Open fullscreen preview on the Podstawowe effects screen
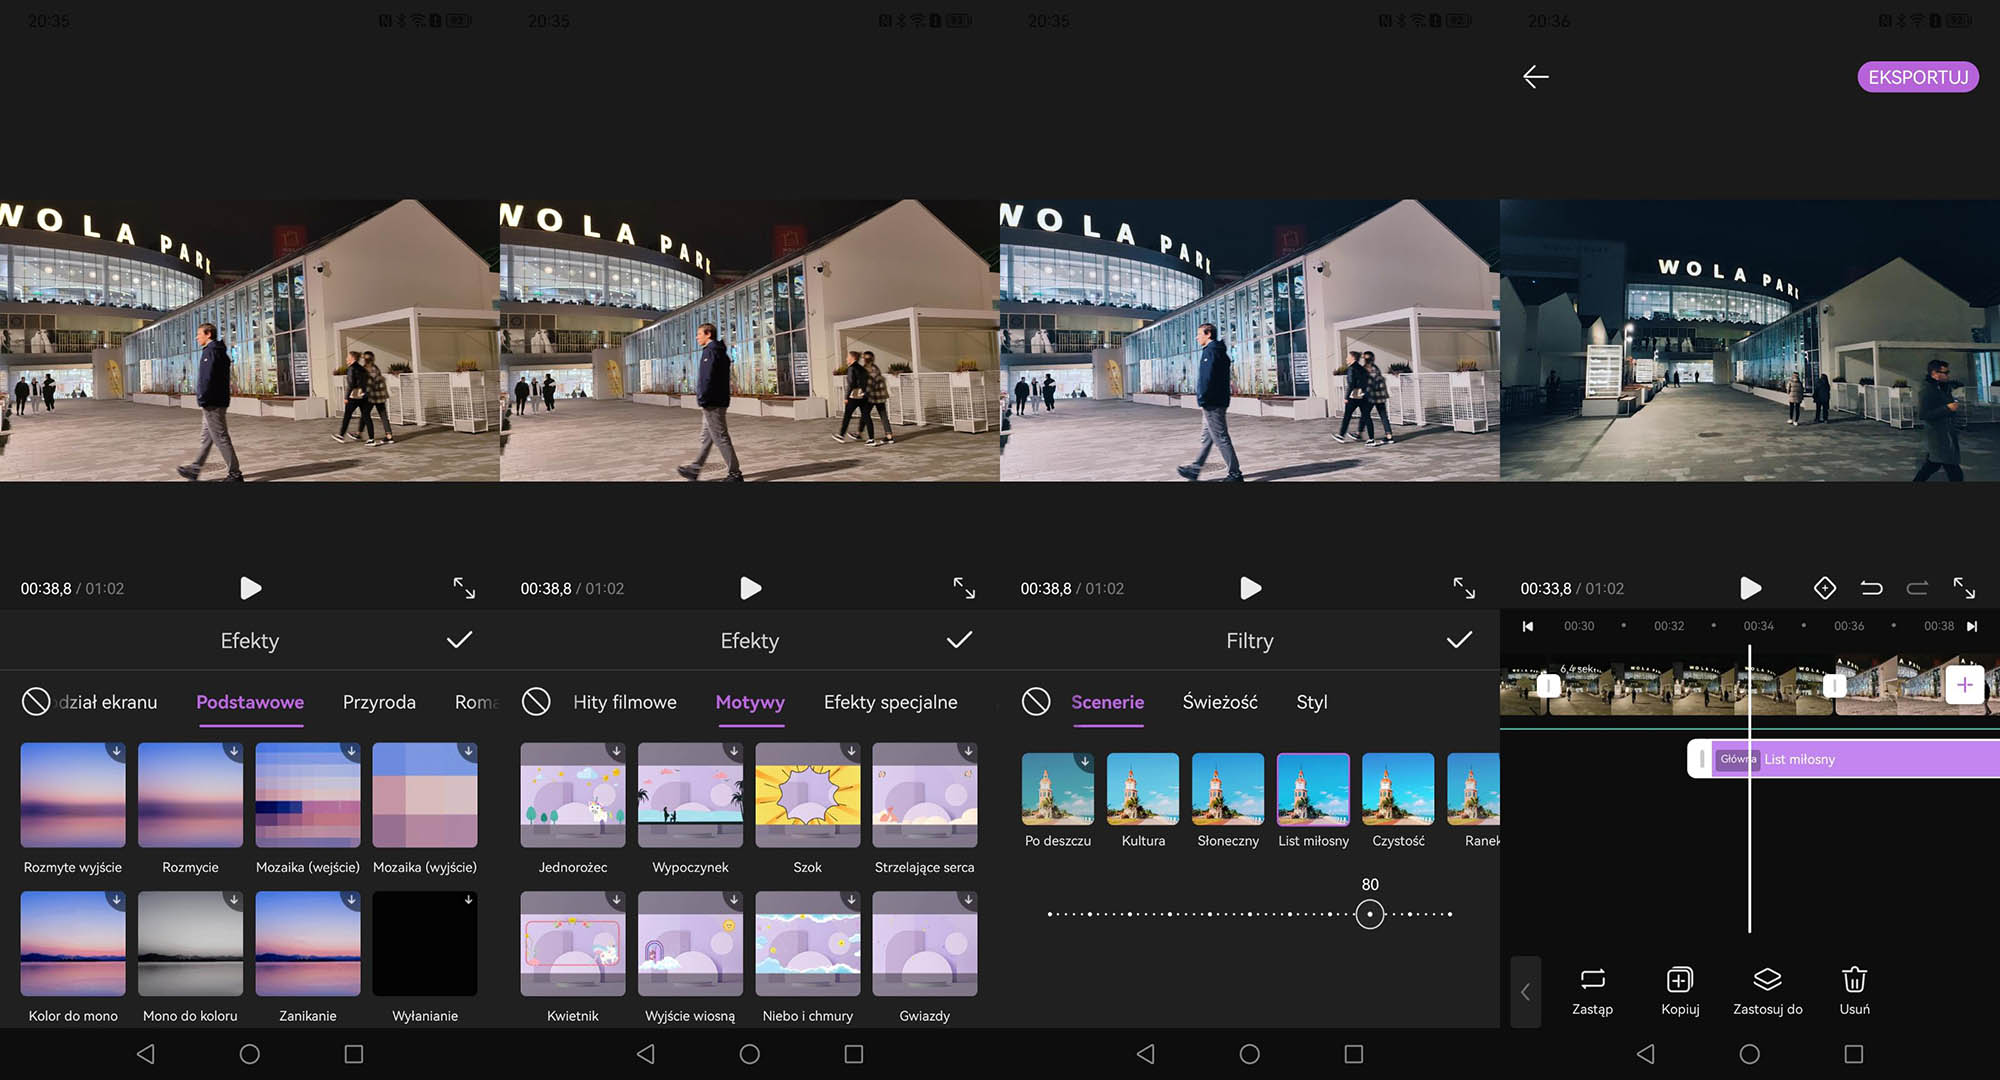The width and height of the screenshot is (2000, 1080). point(464,588)
